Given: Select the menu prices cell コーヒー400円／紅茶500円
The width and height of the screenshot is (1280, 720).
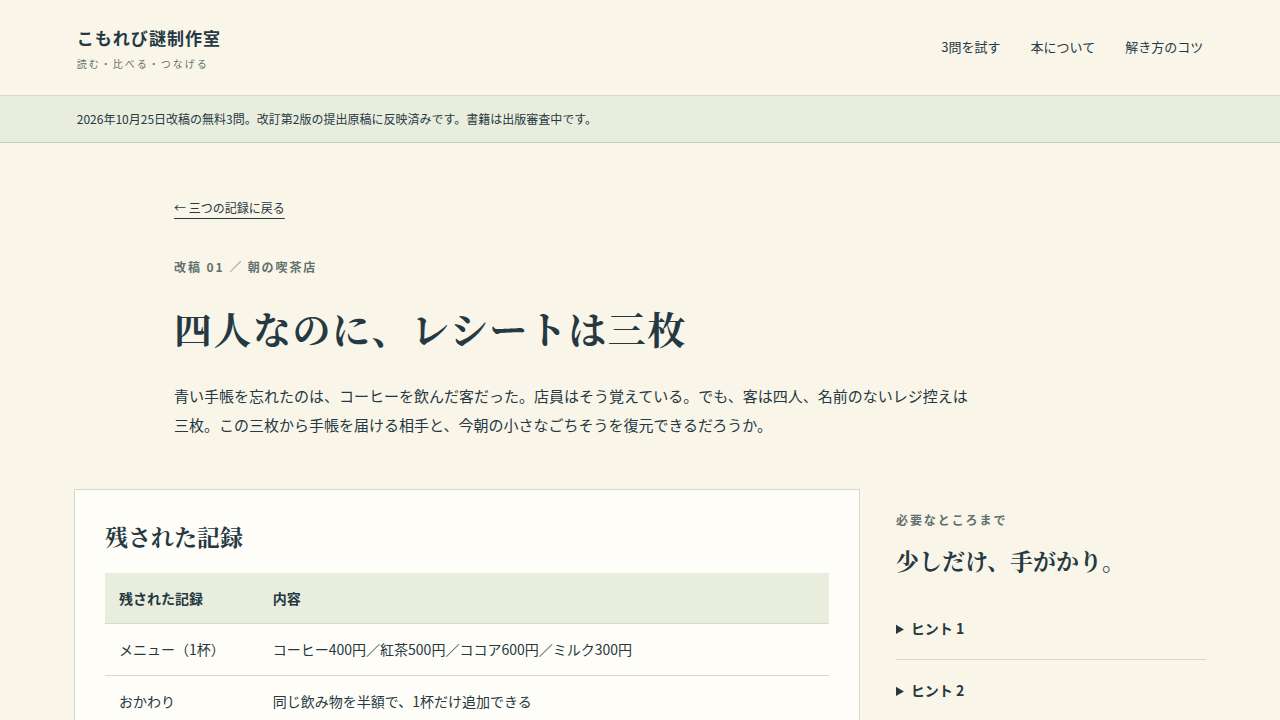Looking at the screenshot, I should tap(452, 650).
